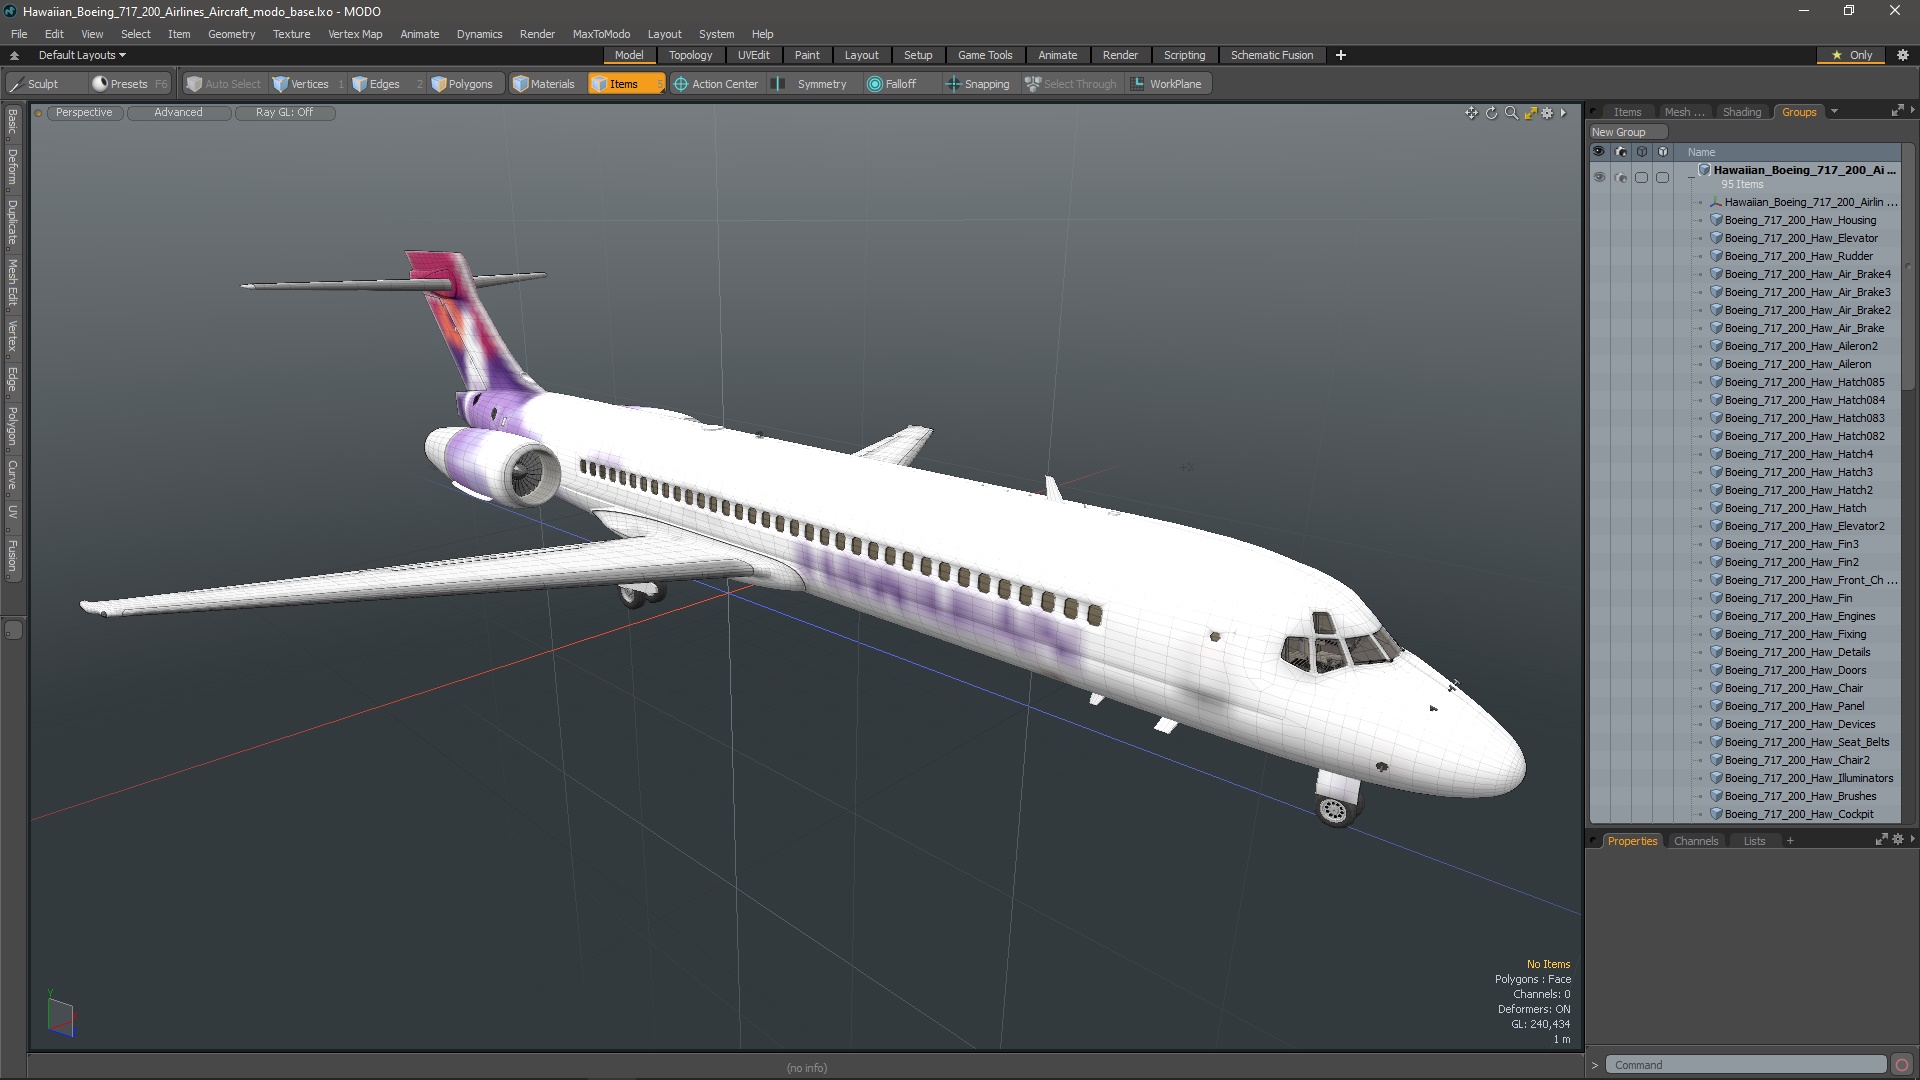Open the Basic vertical tool tab
Screen dimensions: 1920x1080
click(x=12, y=122)
